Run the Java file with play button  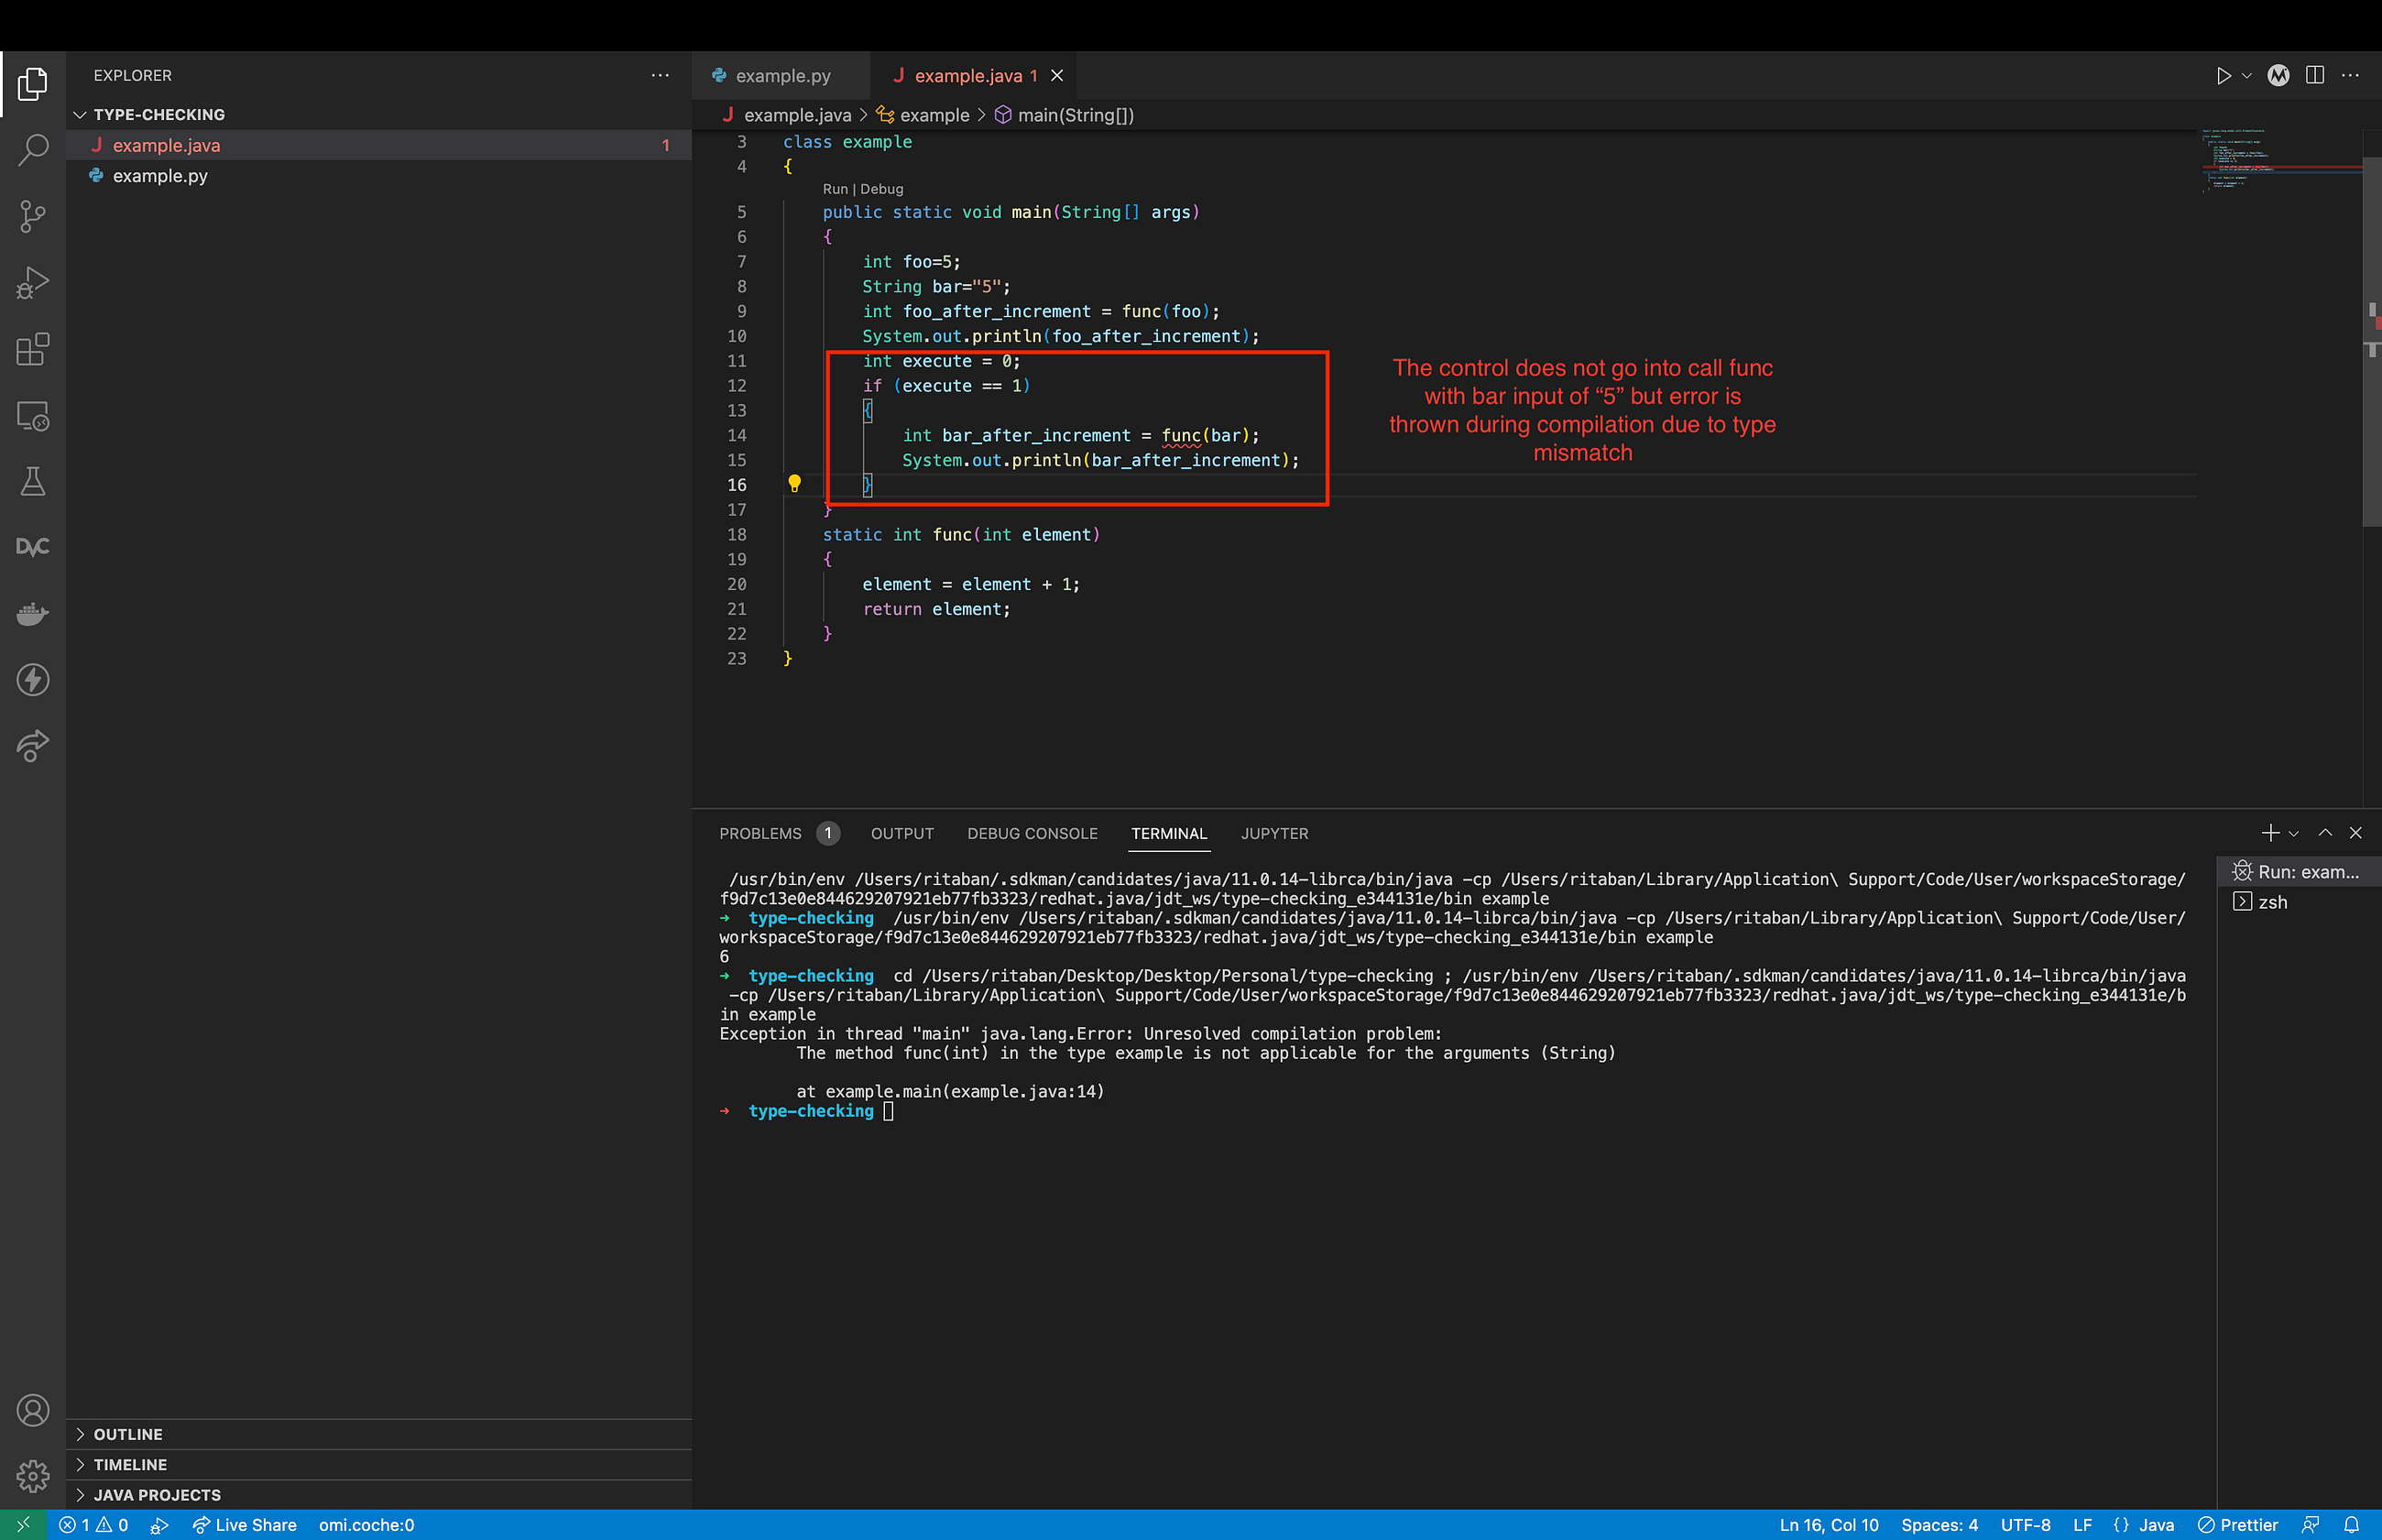[x=2222, y=76]
